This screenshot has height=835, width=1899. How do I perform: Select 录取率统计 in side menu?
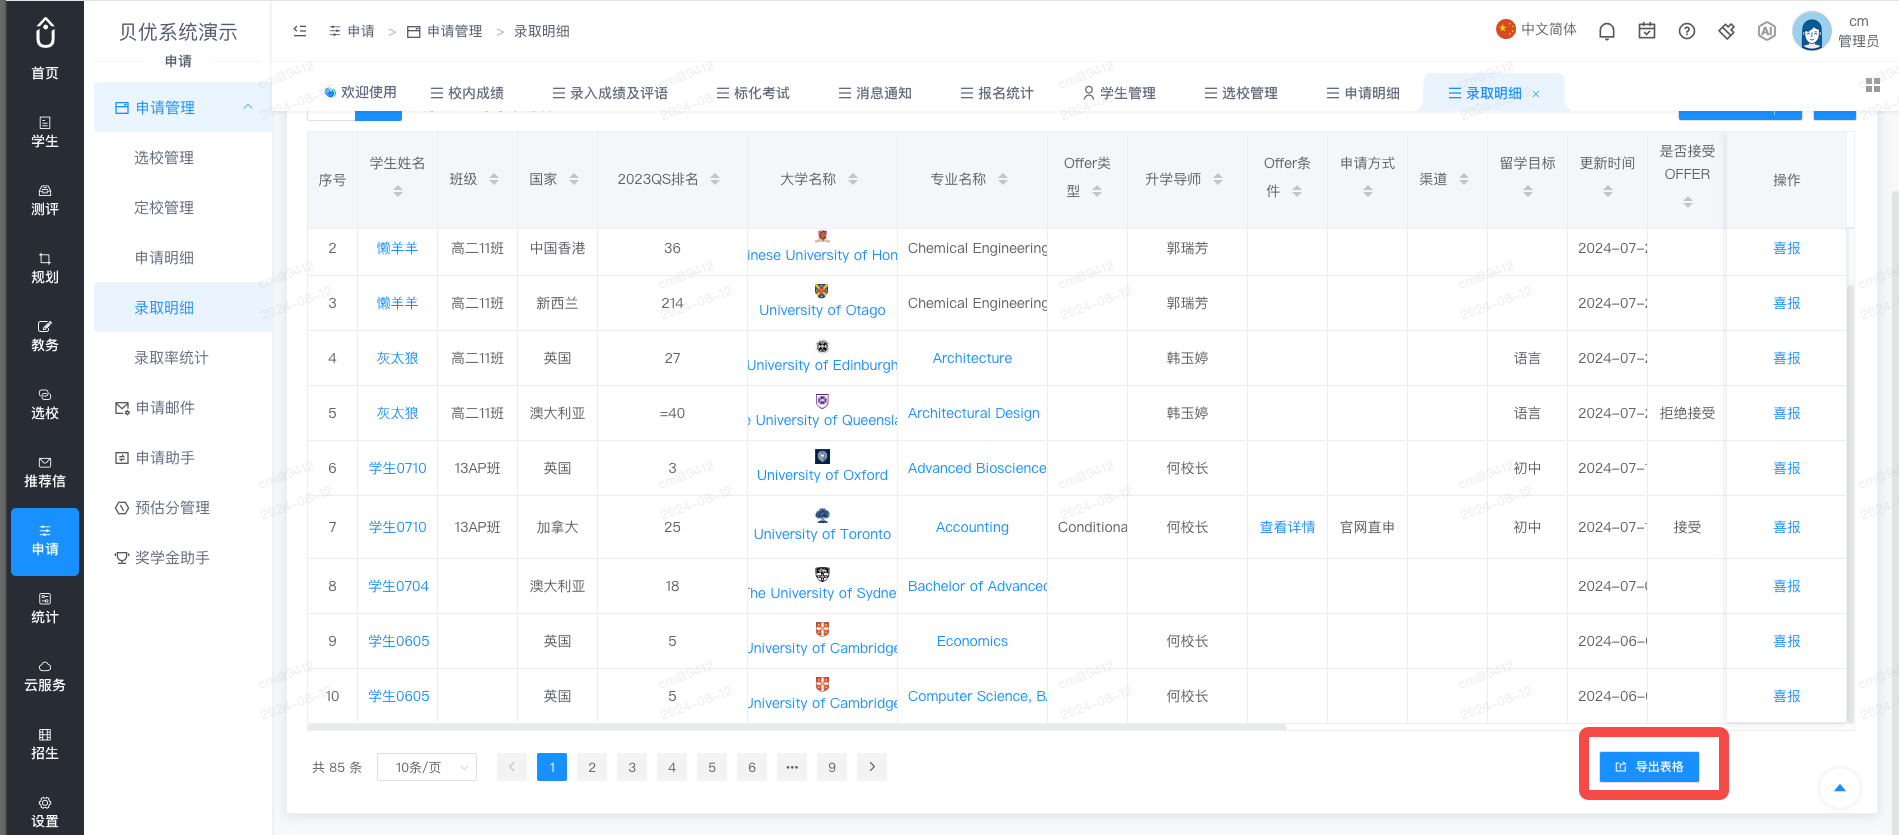[x=171, y=357]
